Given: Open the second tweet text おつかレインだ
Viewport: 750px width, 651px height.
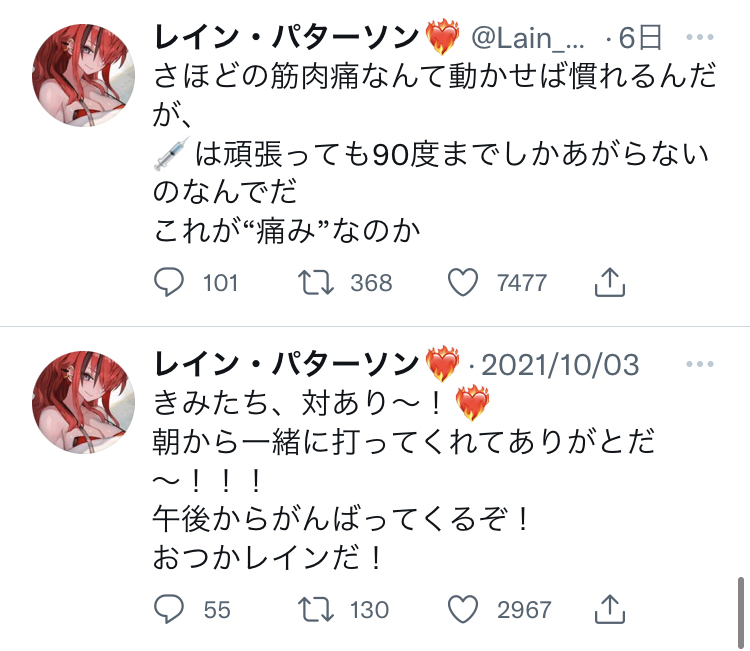Looking at the screenshot, I should click(x=266, y=558).
